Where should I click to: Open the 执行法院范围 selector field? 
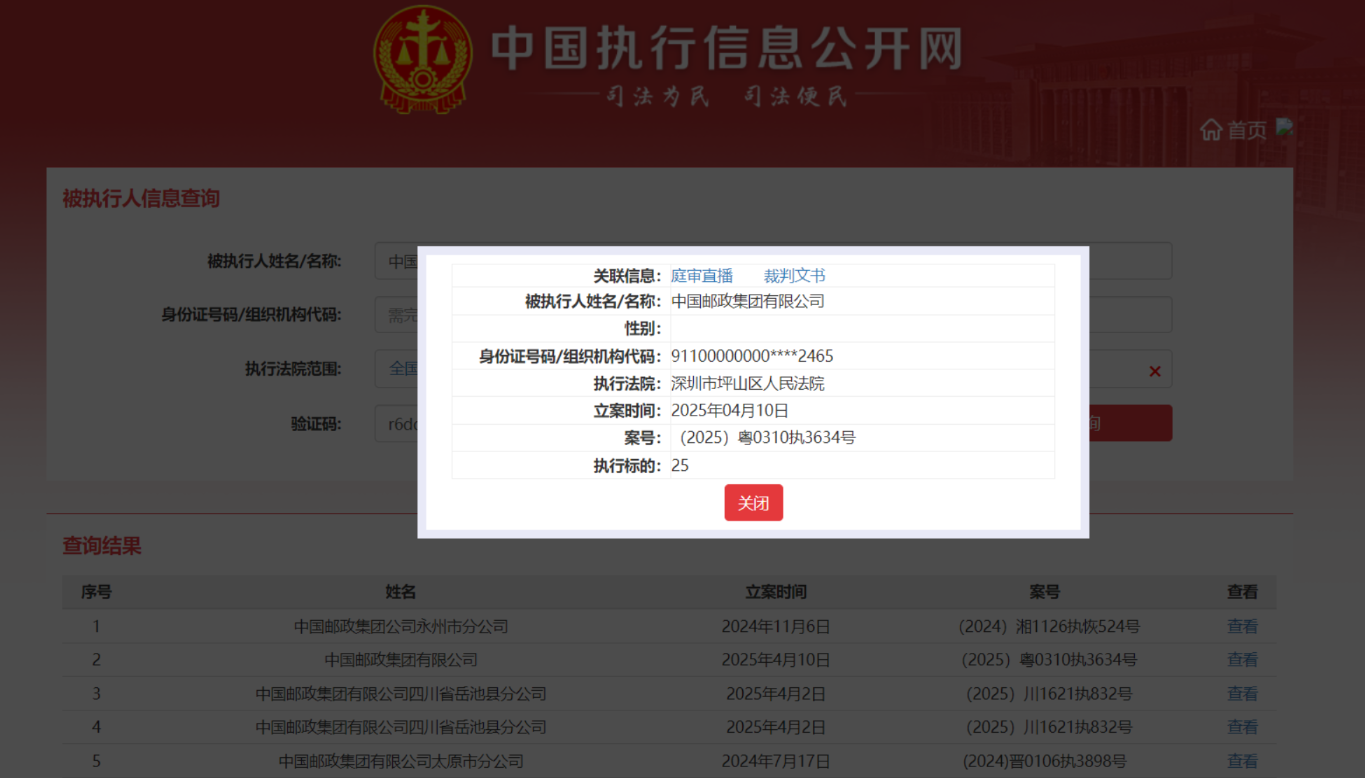(x=773, y=369)
